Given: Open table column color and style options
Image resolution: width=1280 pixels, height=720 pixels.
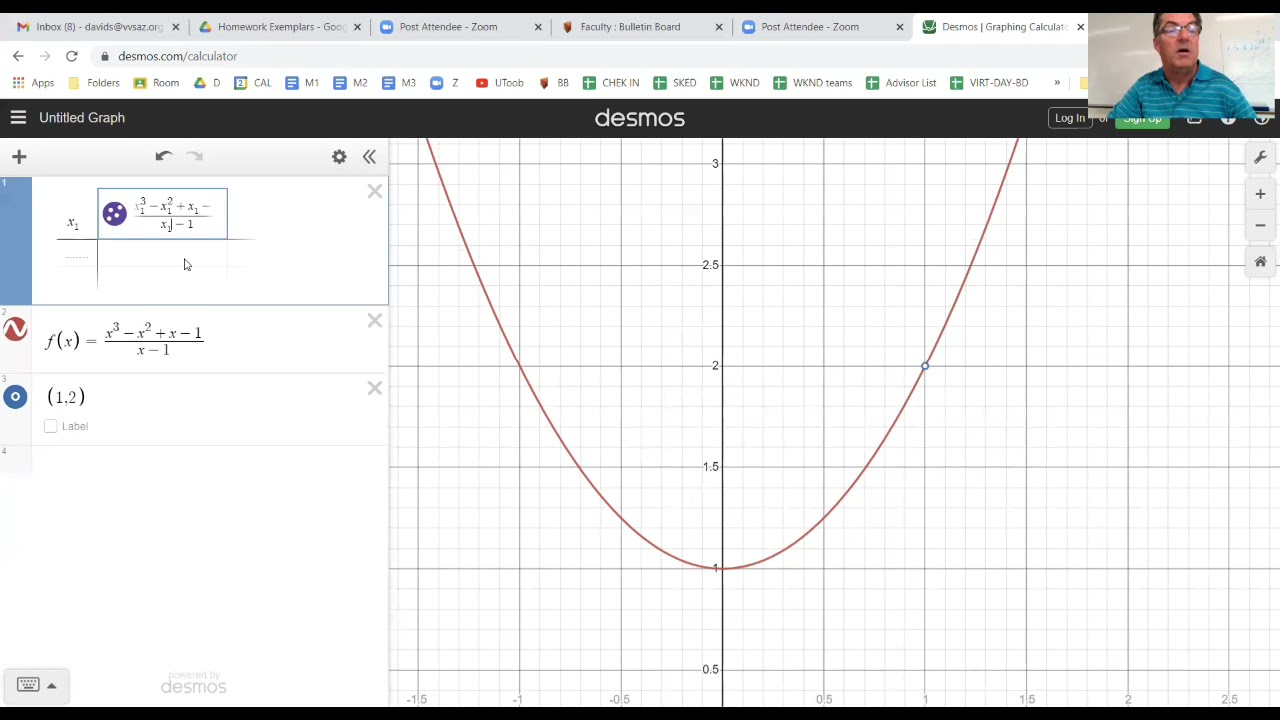Looking at the screenshot, I should tap(114, 213).
